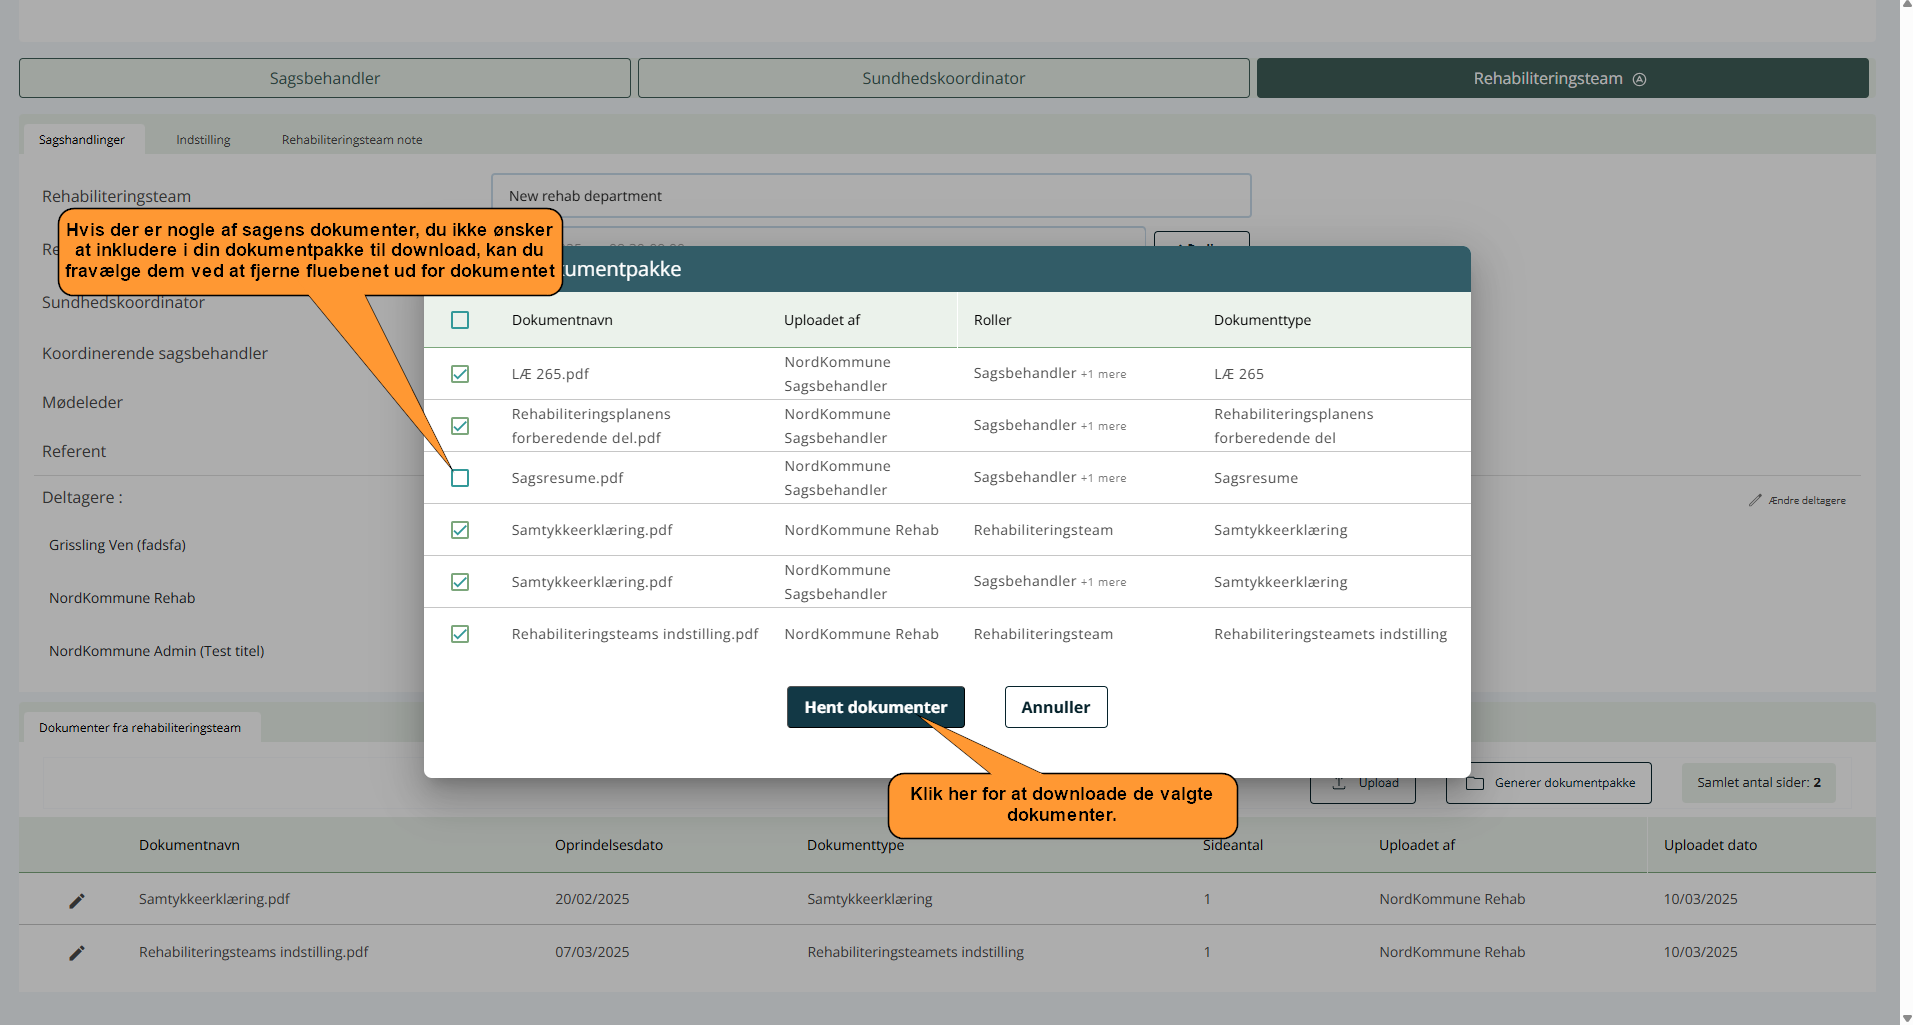Switch to the Indstilling tab
This screenshot has height=1025, width=1913.
tap(203, 140)
